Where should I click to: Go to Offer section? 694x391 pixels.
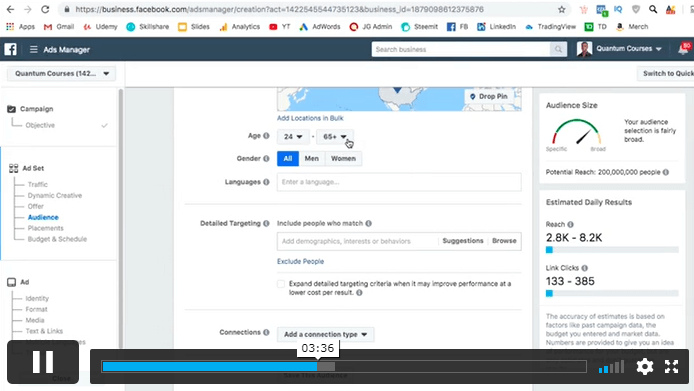tap(35, 206)
